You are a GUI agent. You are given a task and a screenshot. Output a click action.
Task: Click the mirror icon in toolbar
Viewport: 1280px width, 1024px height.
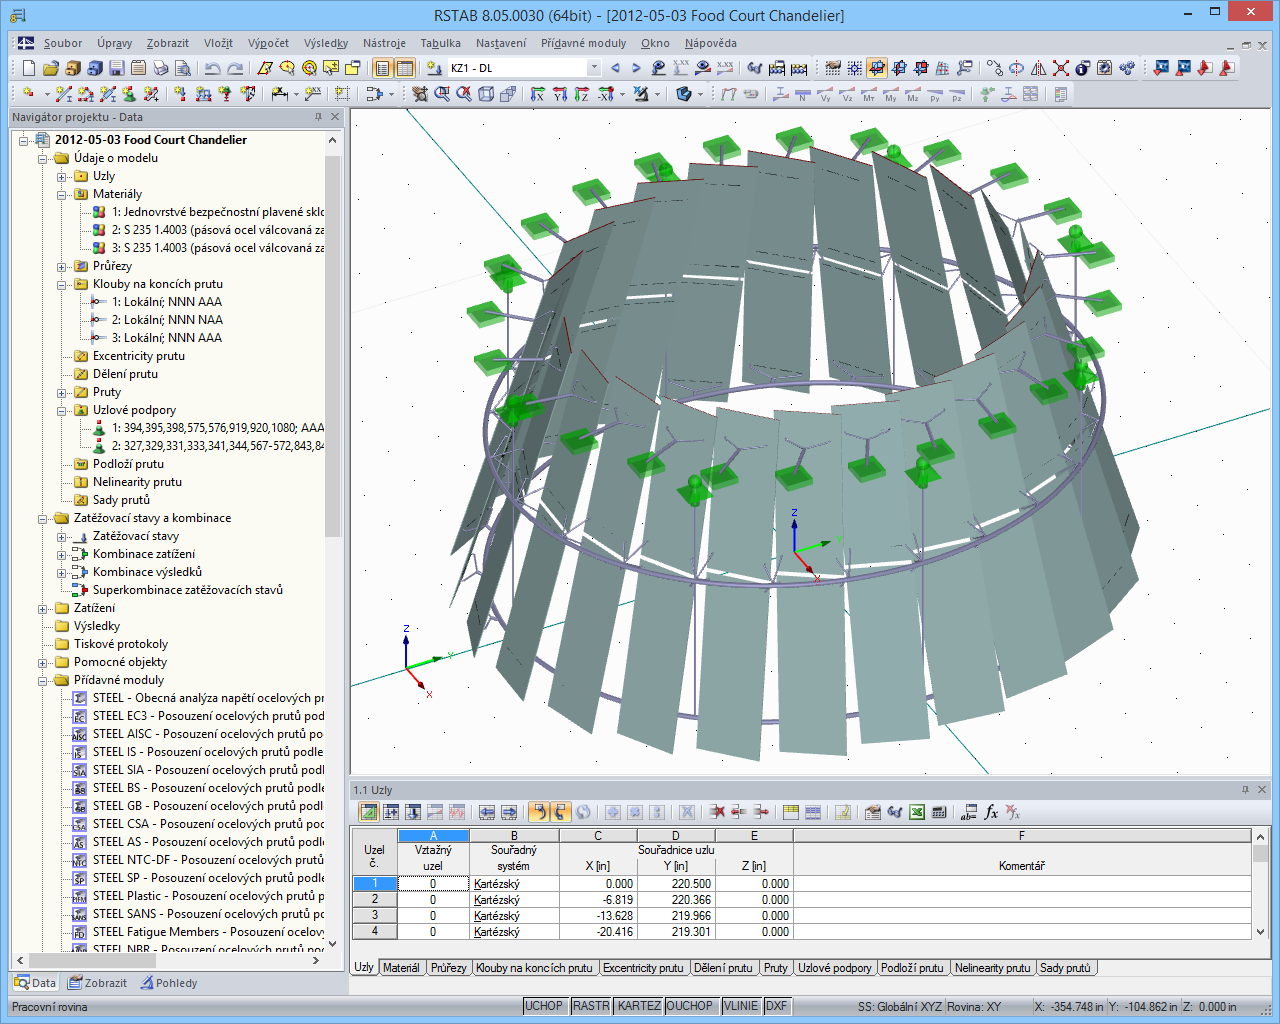1038,68
